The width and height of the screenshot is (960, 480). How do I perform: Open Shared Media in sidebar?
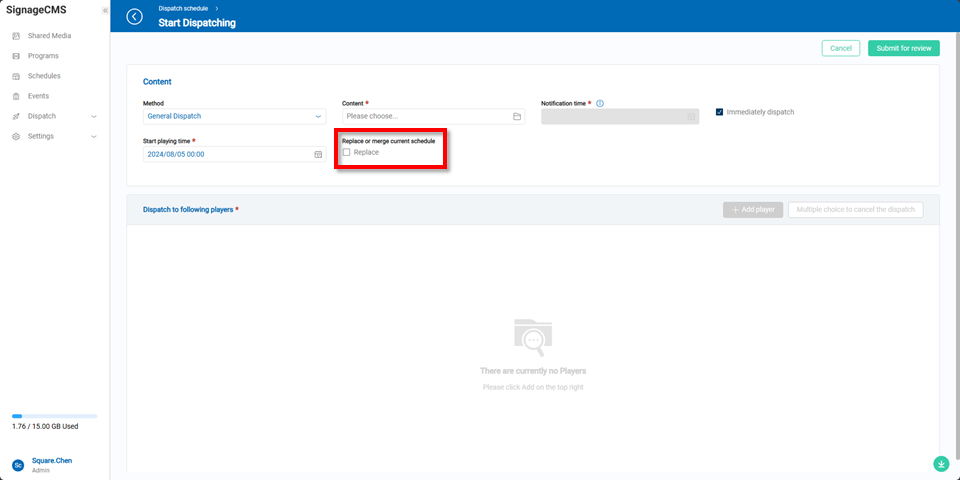point(49,36)
